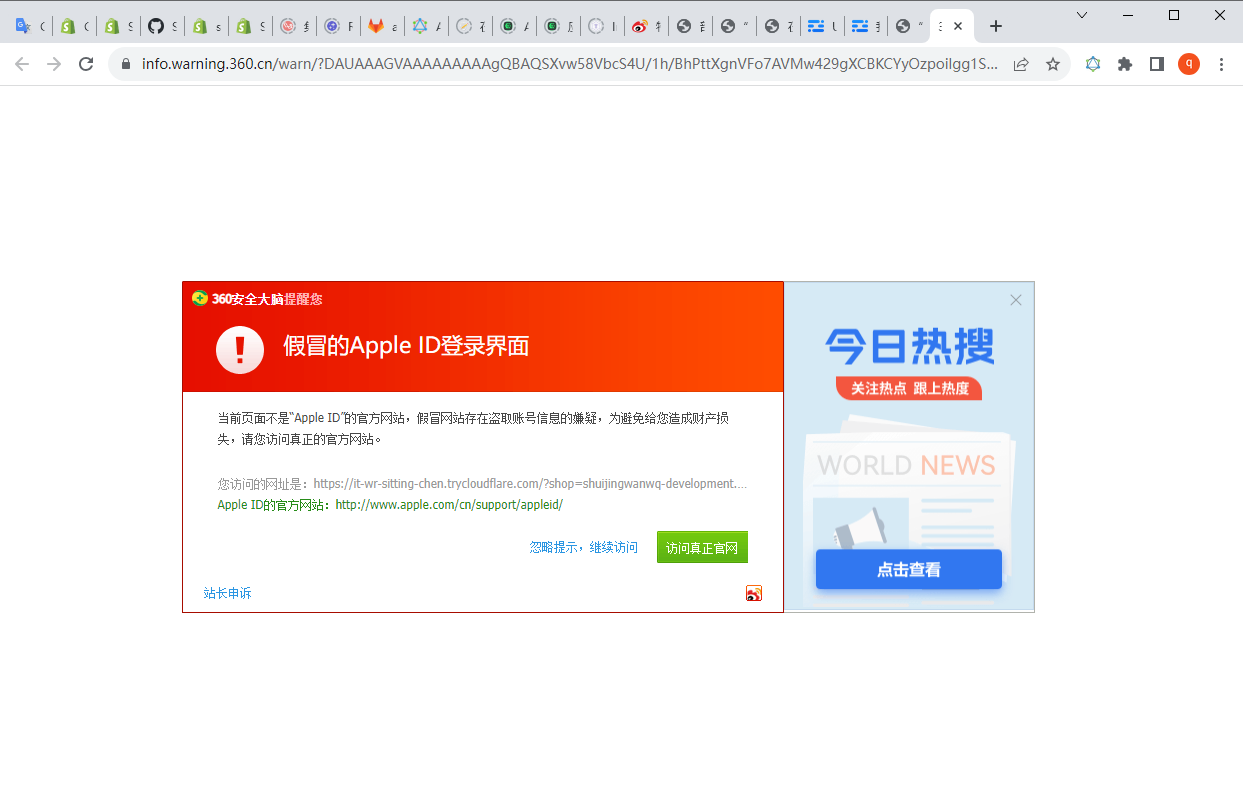Click the address bar URL
Viewport: 1243px width, 785px height.
coord(570,64)
